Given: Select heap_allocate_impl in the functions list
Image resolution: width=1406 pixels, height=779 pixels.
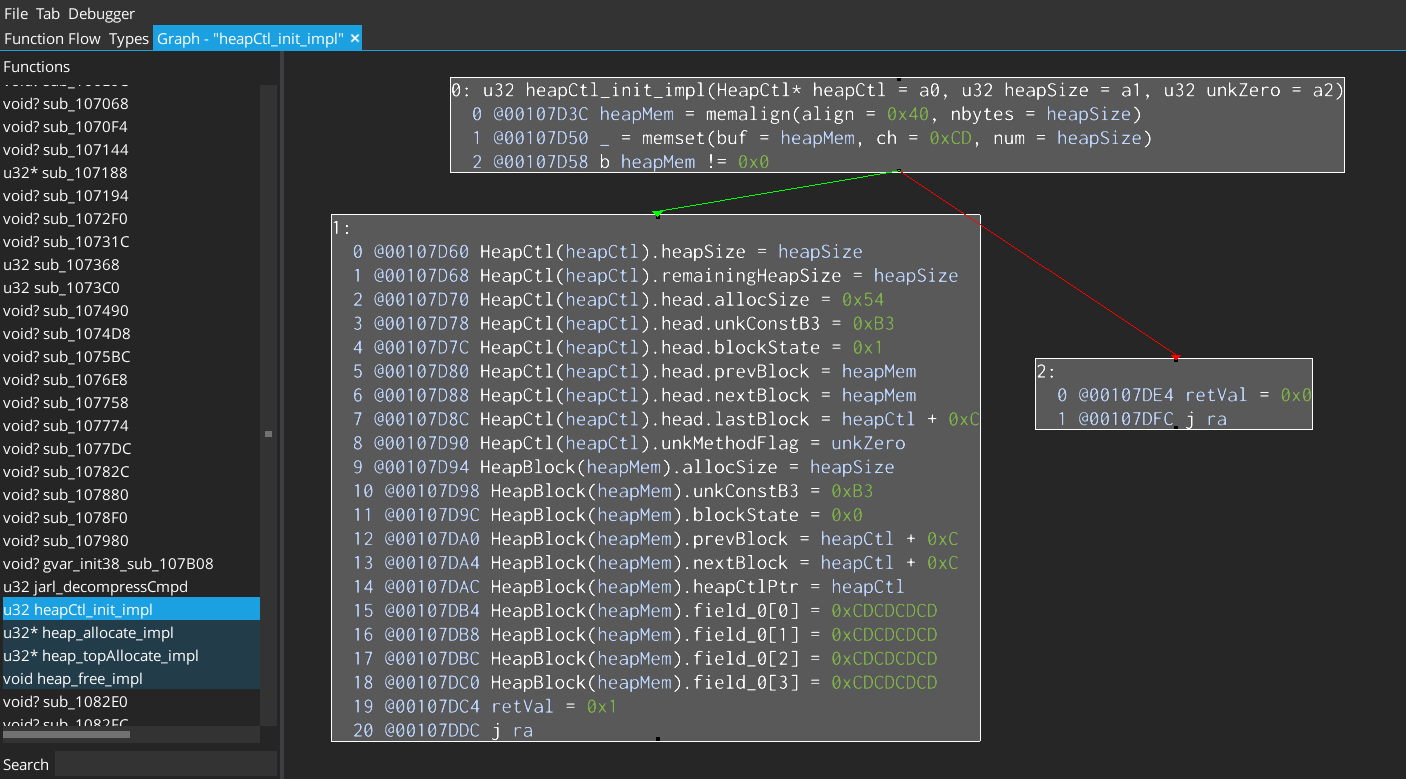Looking at the screenshot, I should point(88,633).
